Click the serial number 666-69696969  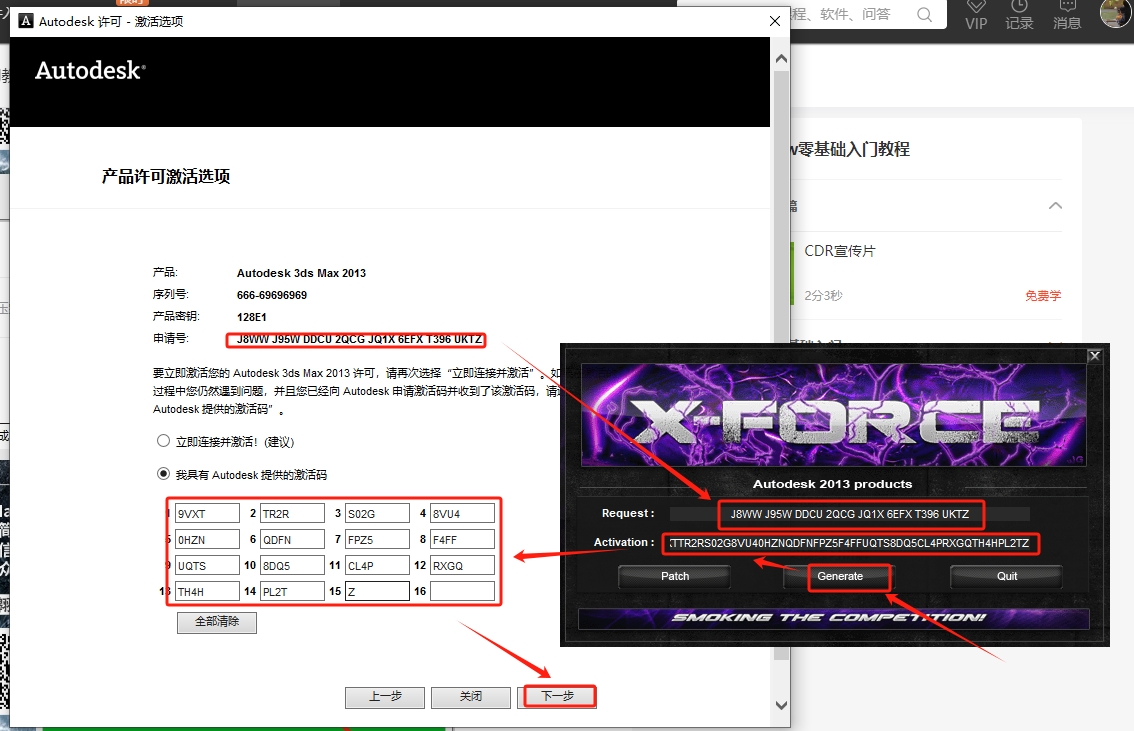coord(272,295)
